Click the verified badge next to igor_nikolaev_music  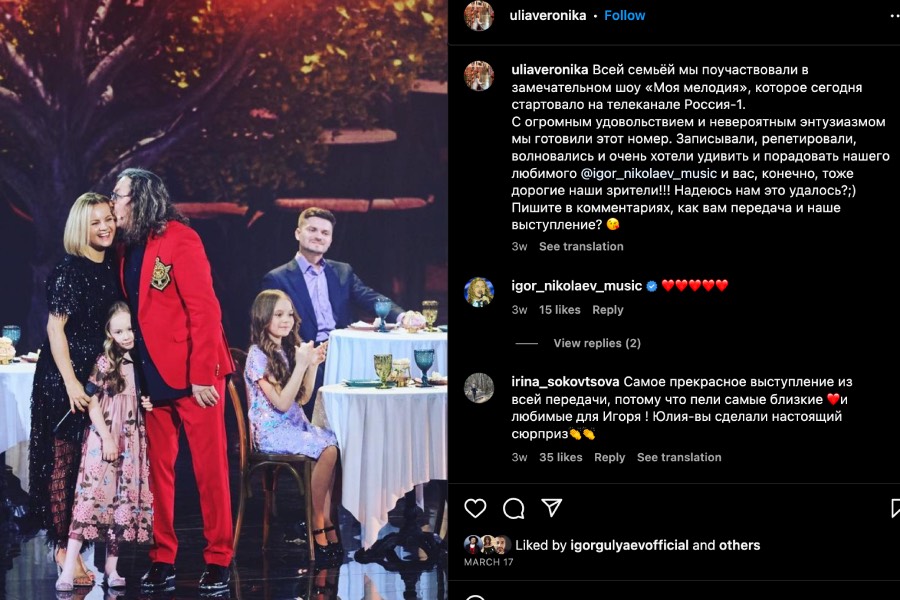click(x=651, y=286)
